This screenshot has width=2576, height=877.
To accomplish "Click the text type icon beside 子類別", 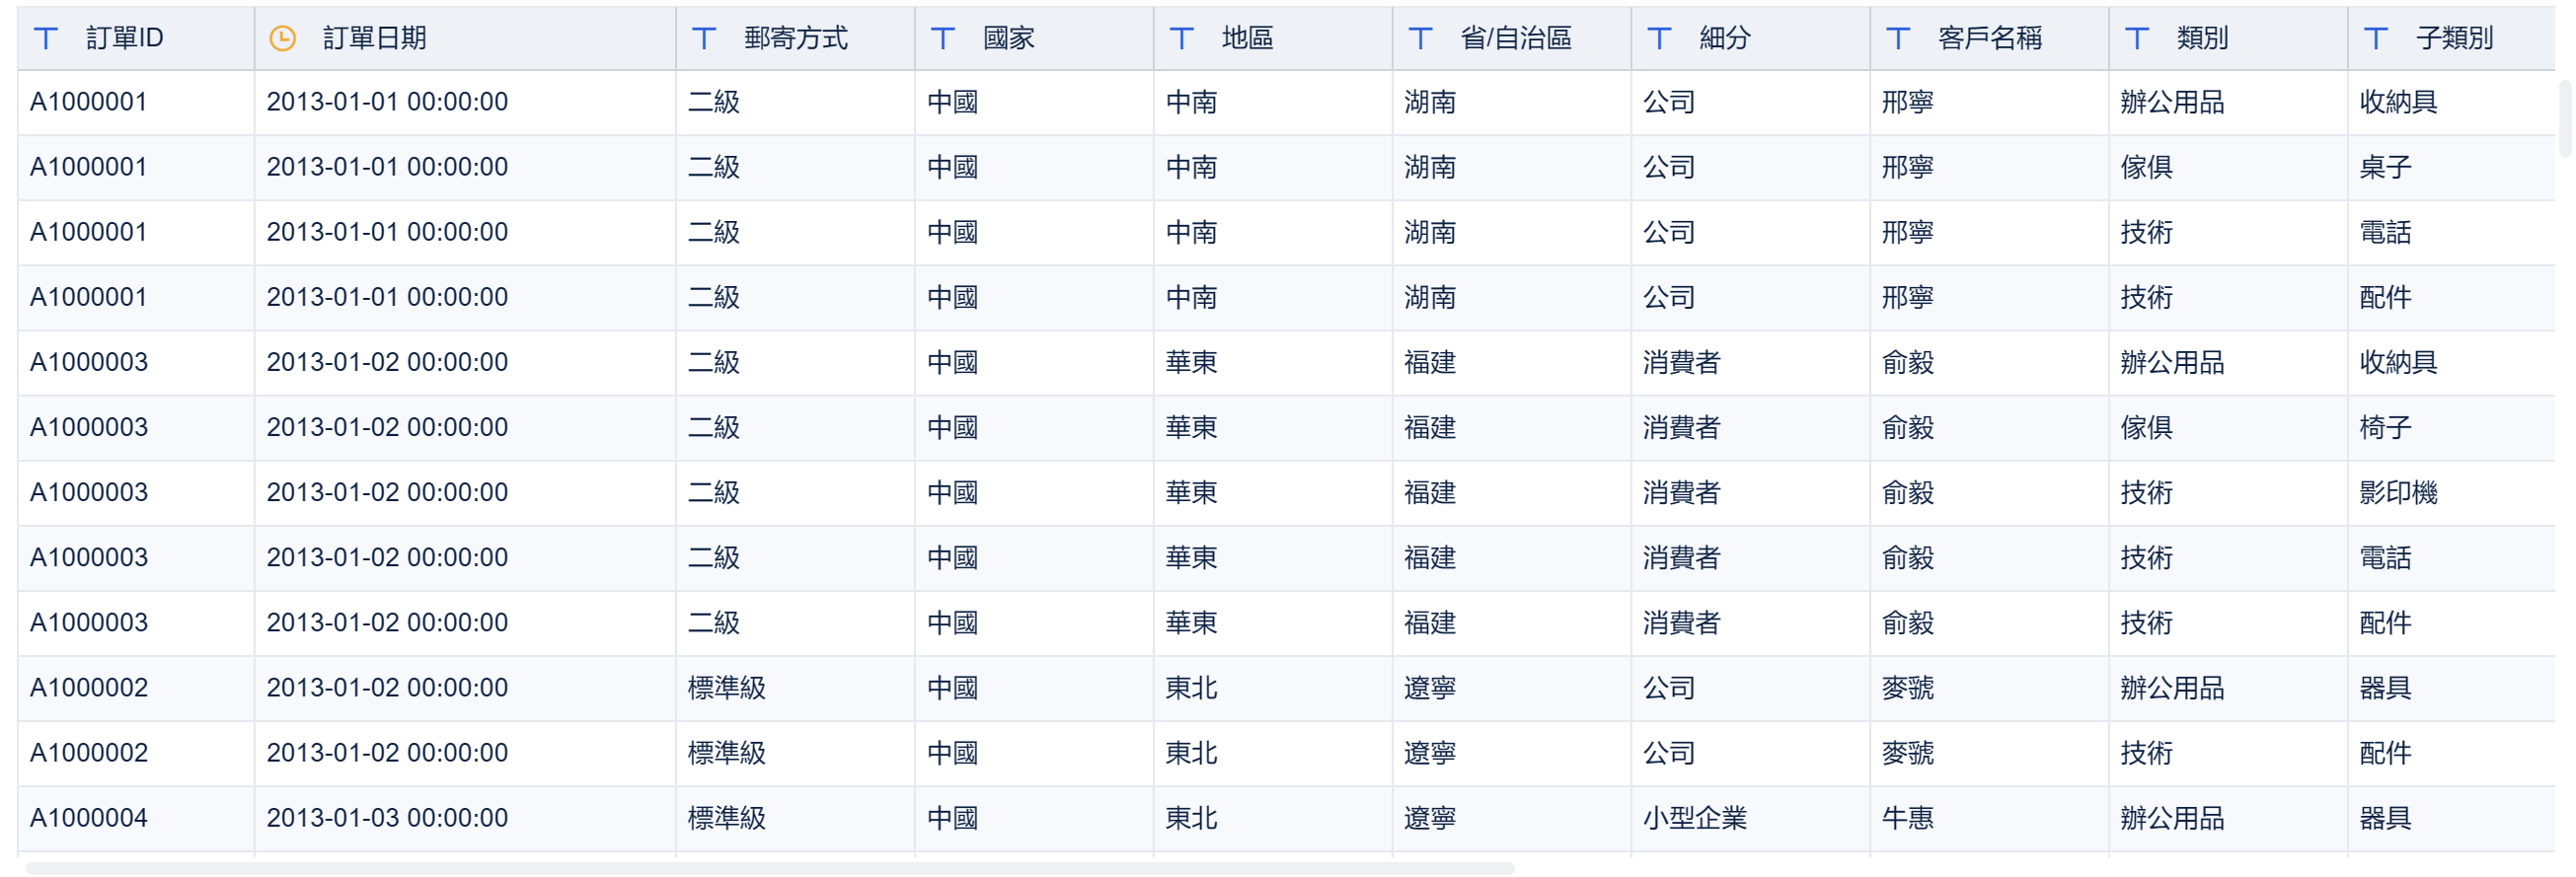I will point(2376,39).
